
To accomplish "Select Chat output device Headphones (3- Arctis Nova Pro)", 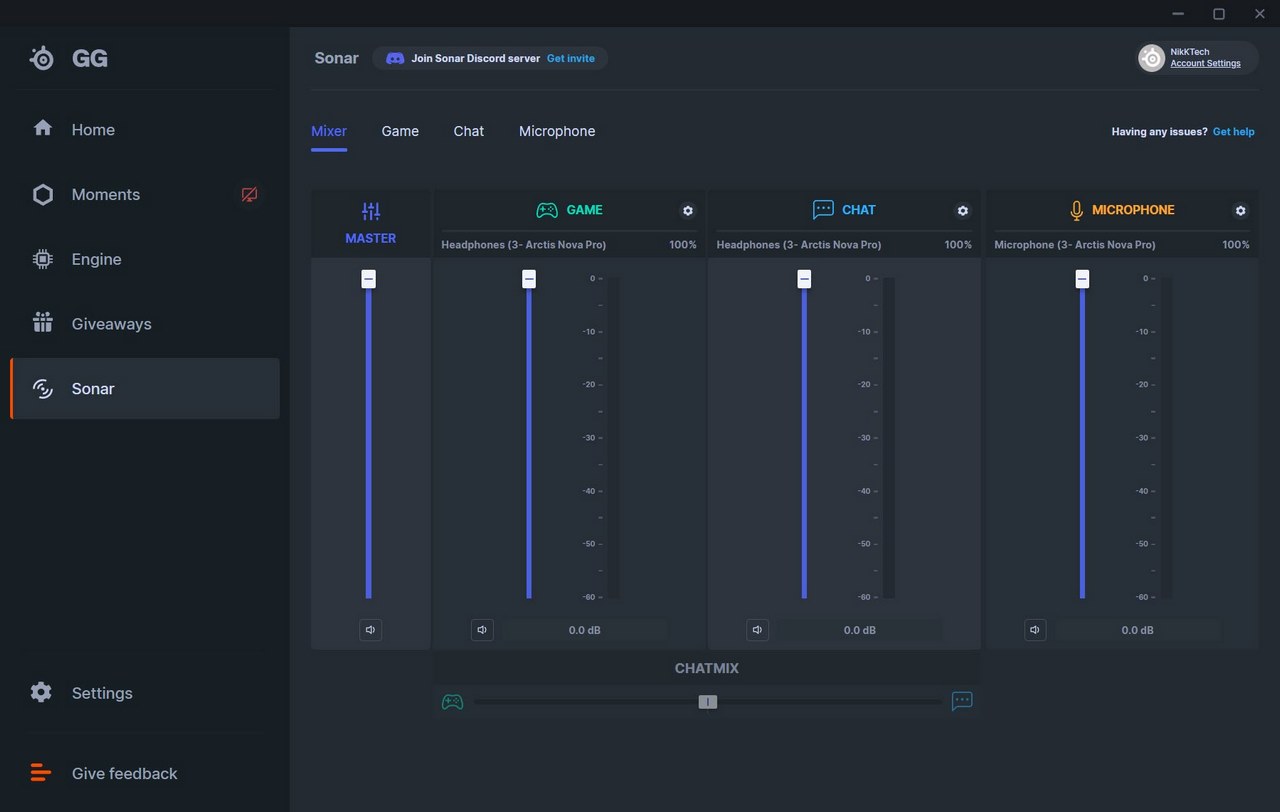I will pyautogui.click(x=799, y=245).
